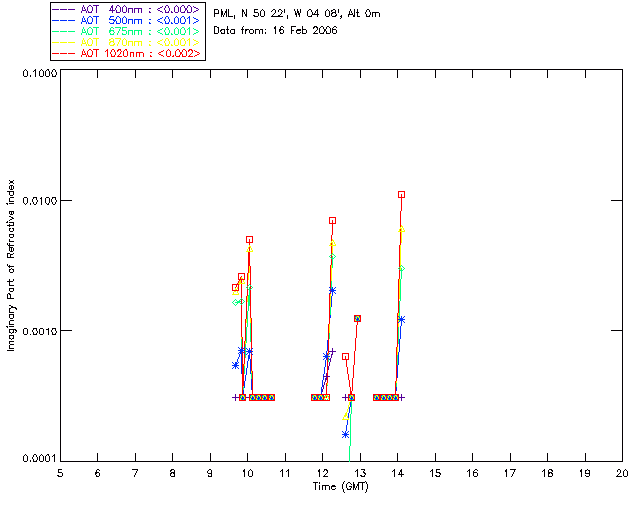
Task: Click x-axis tick label 19
Action: coord(585,473)
